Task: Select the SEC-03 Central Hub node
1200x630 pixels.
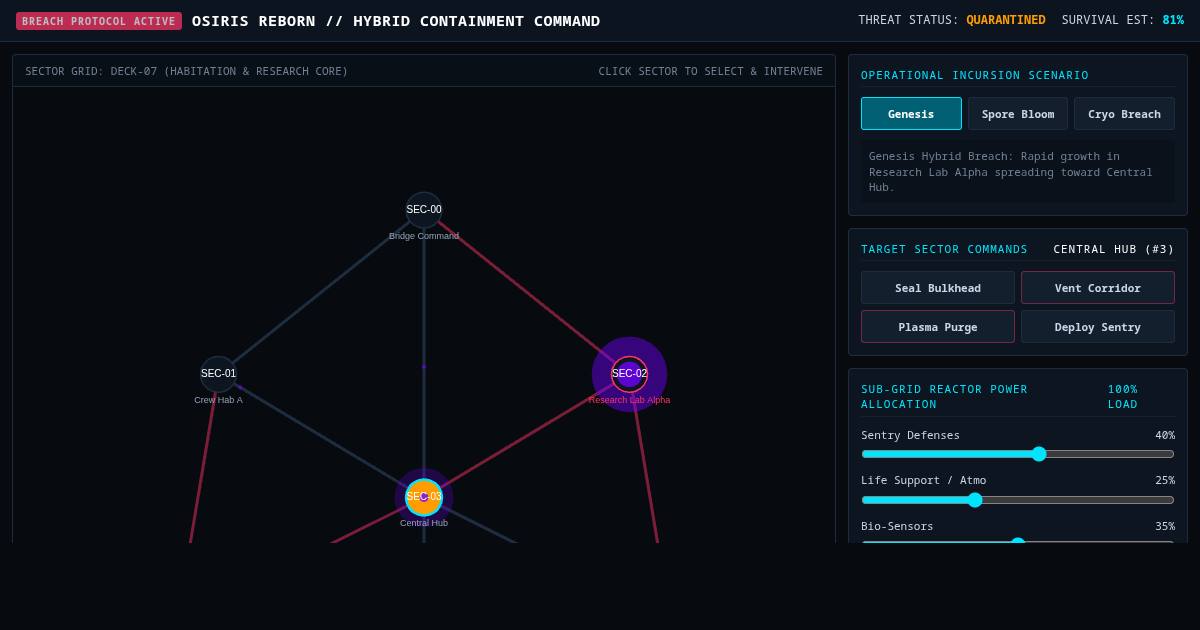Action: pyautogui.click(x=424, y=497)
